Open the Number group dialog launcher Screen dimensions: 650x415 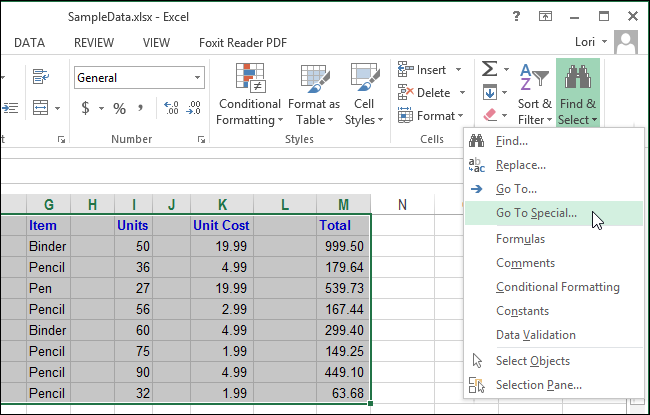click(x=200, y=139)
